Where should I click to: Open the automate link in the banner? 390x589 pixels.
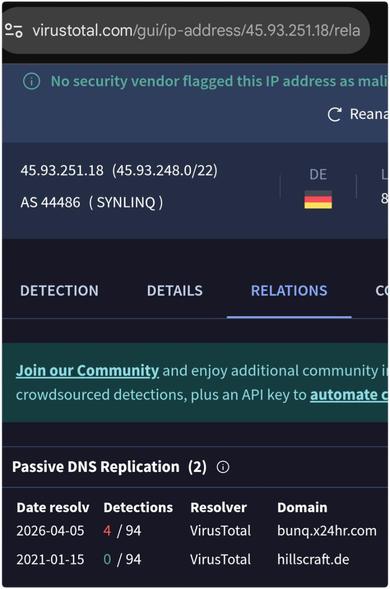point(349,394)
